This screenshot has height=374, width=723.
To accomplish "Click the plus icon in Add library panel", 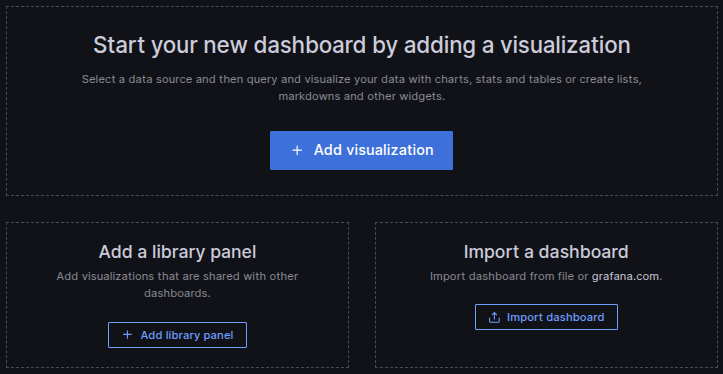I will (x=127, y=335).
